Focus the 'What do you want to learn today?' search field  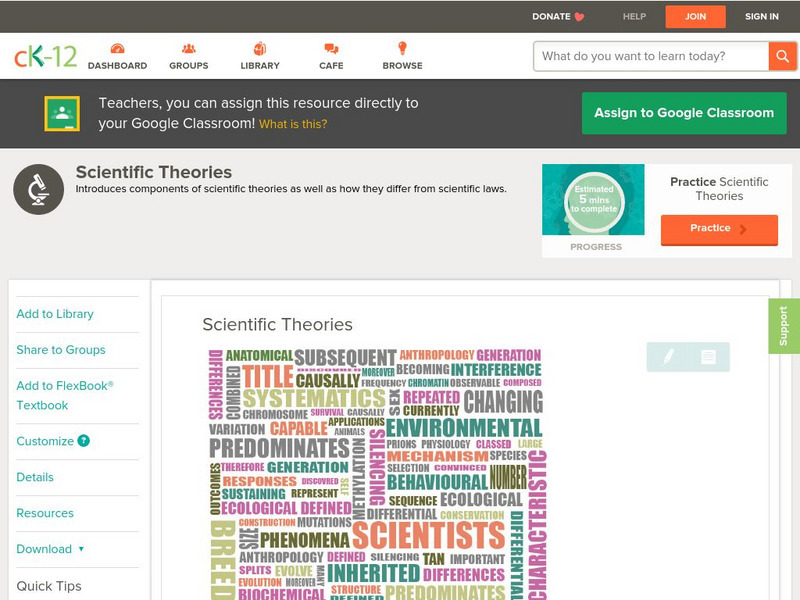[651, 56]
